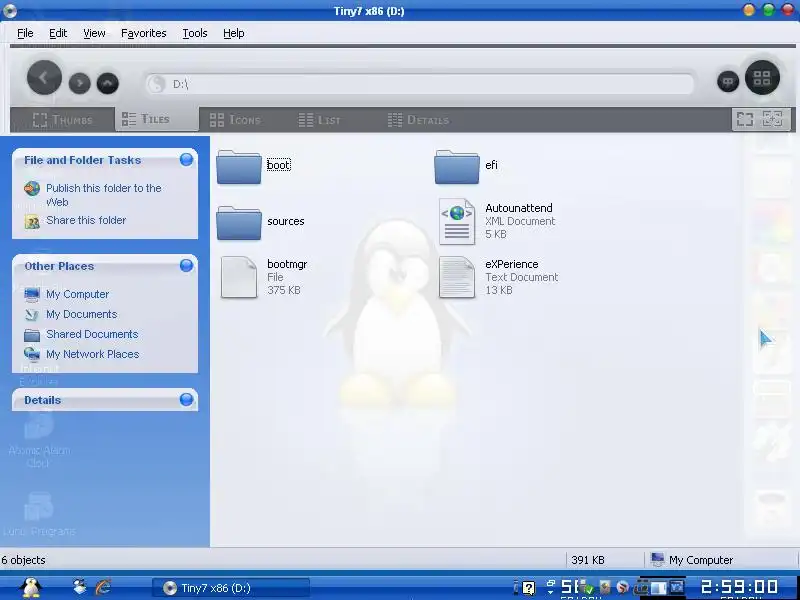Open the Edit menu
Image resolution: width=800 pixels, height=600 pixels.
tap(58, 33)
